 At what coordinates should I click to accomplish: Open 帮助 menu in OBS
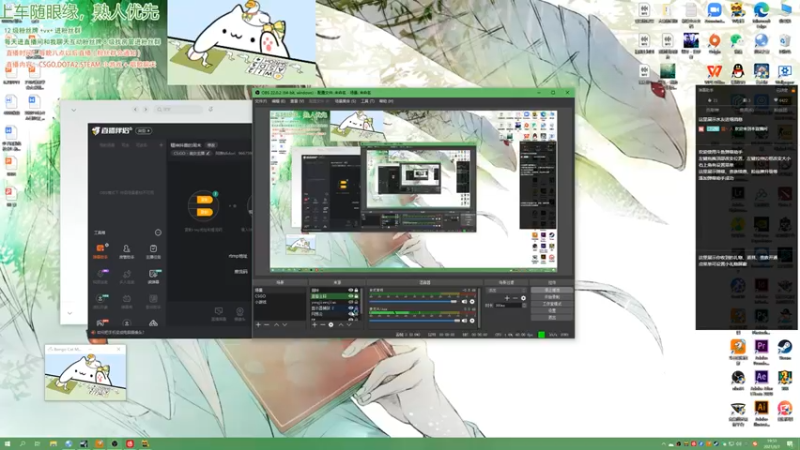pyautogui.click(x=386, y=101)
